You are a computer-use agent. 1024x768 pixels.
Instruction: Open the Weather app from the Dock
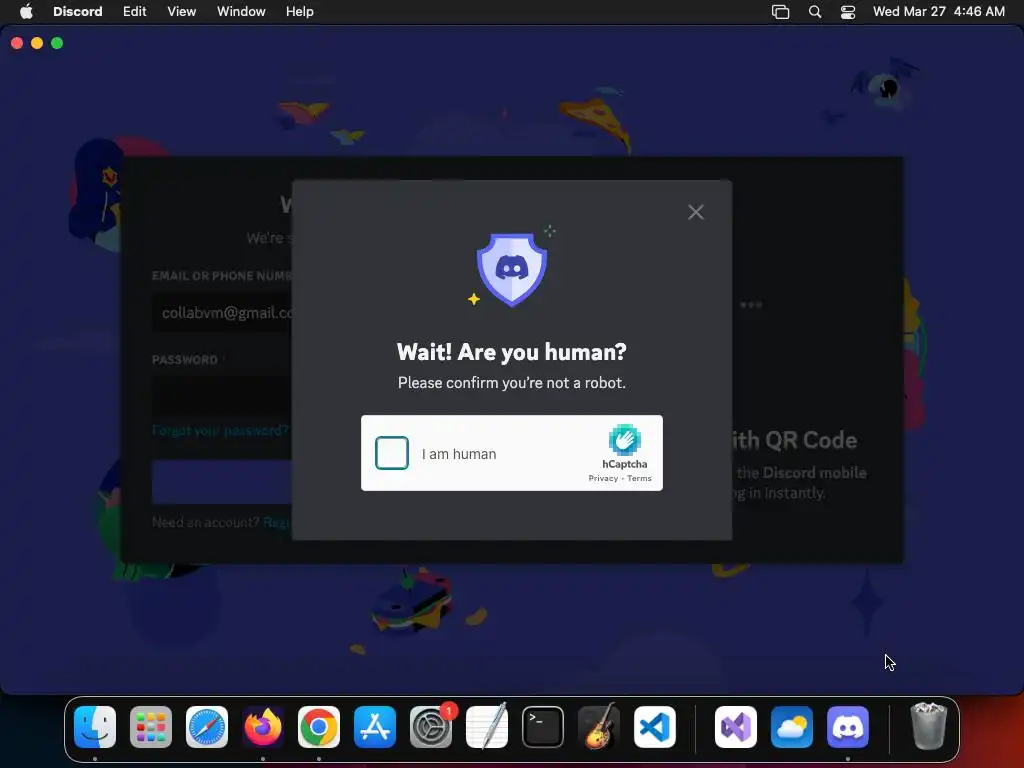coord(792,727)
